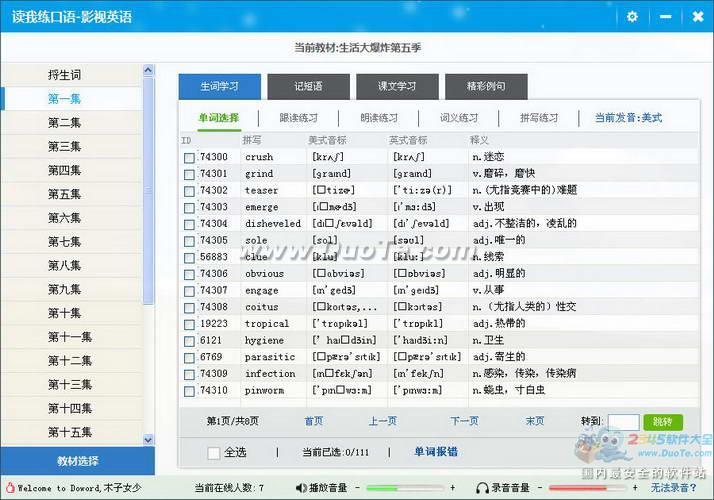Go to first page via 首页
This screenshot has height=500, width=714.
[x=314, y=421]
